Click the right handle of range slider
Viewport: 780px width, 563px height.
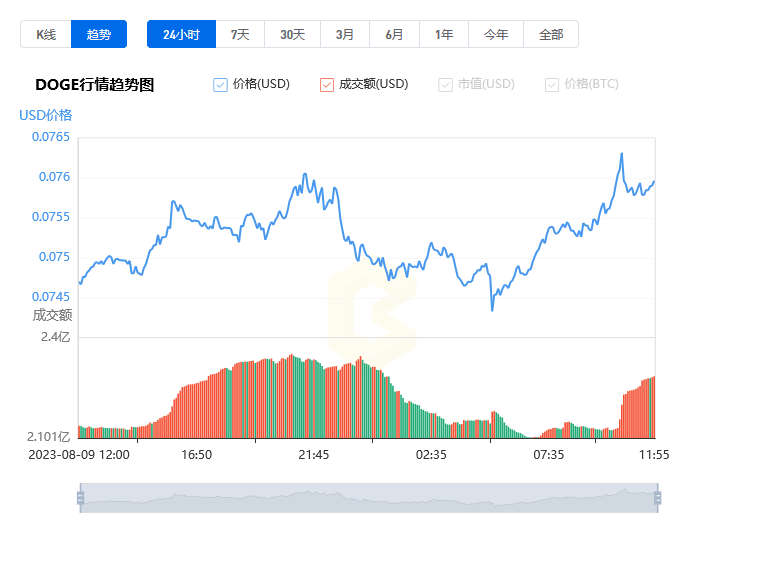658,497
